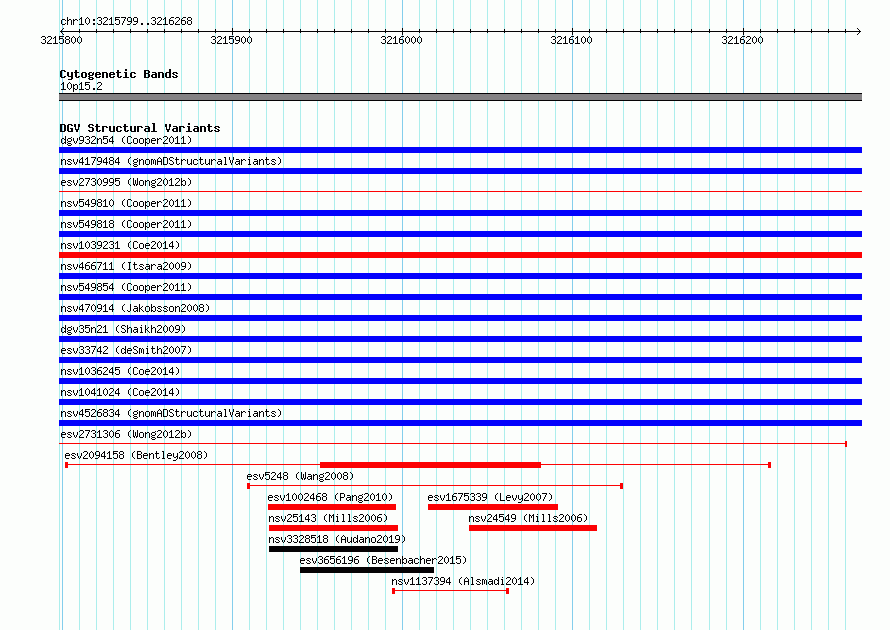Click the 10p15.2 band label

pyautogui.click(x=81, y=86)
